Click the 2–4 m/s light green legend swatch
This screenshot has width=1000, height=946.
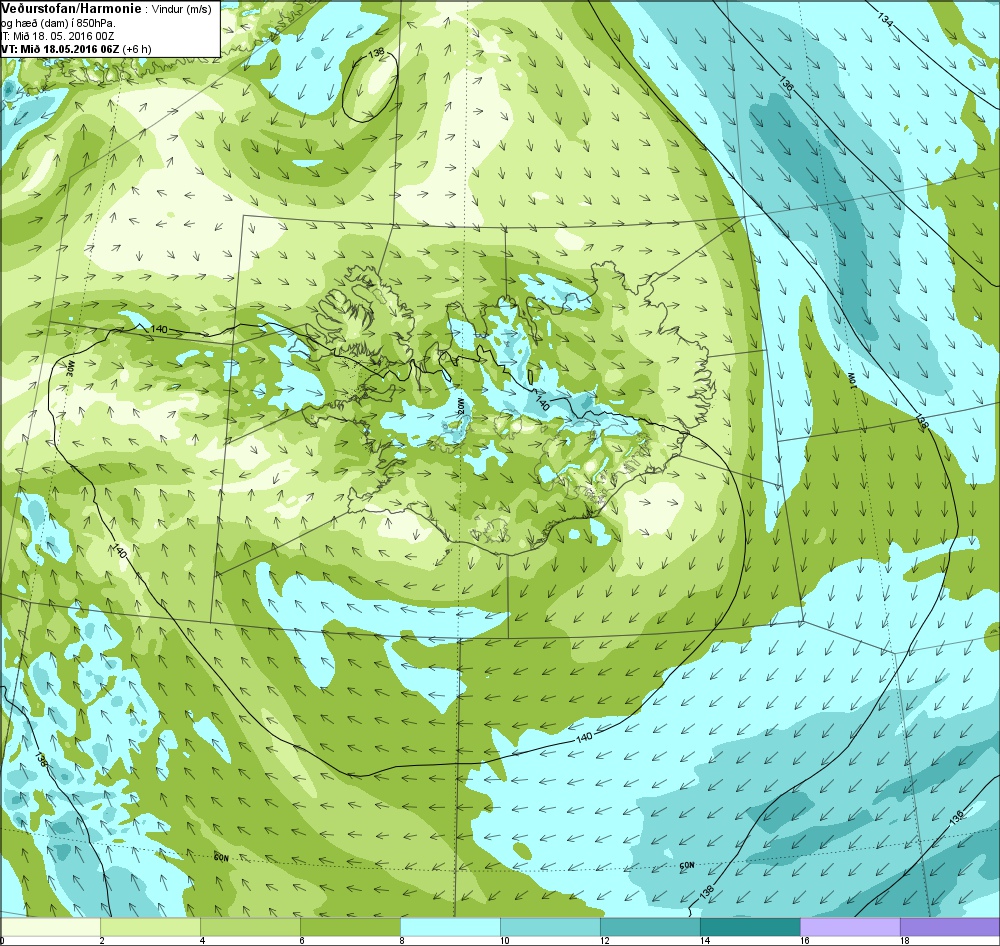coord(151,926)
